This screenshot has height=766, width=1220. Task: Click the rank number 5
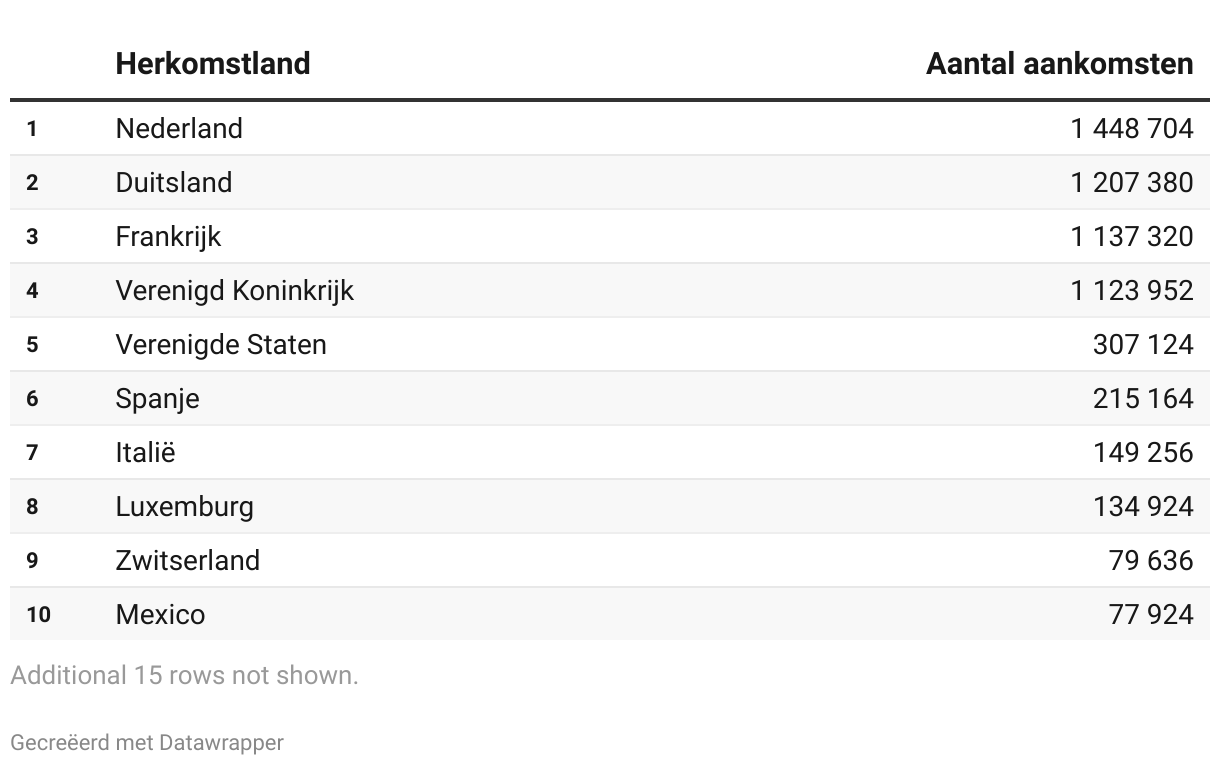(x=32, y=345)
